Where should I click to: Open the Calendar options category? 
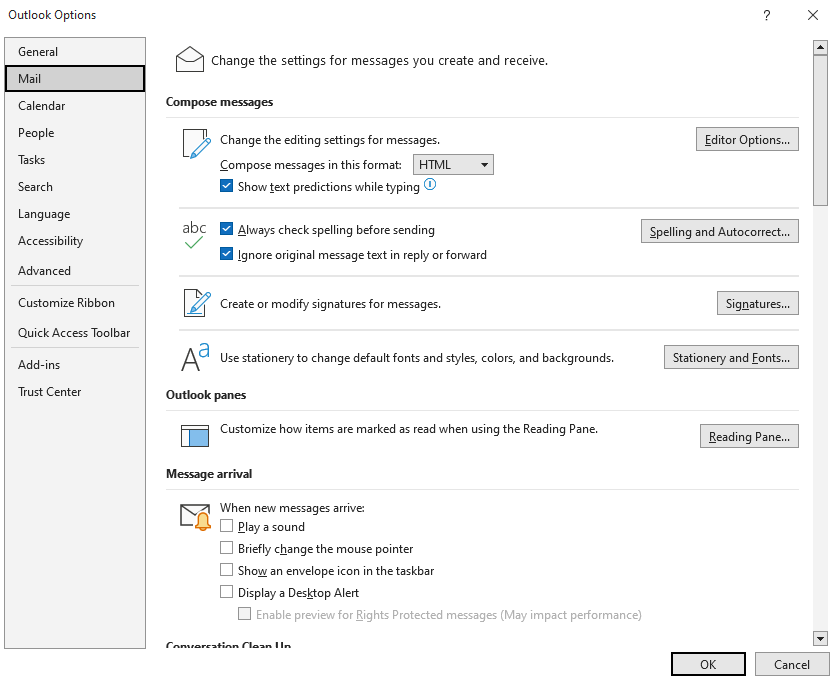tap(75, 106)
